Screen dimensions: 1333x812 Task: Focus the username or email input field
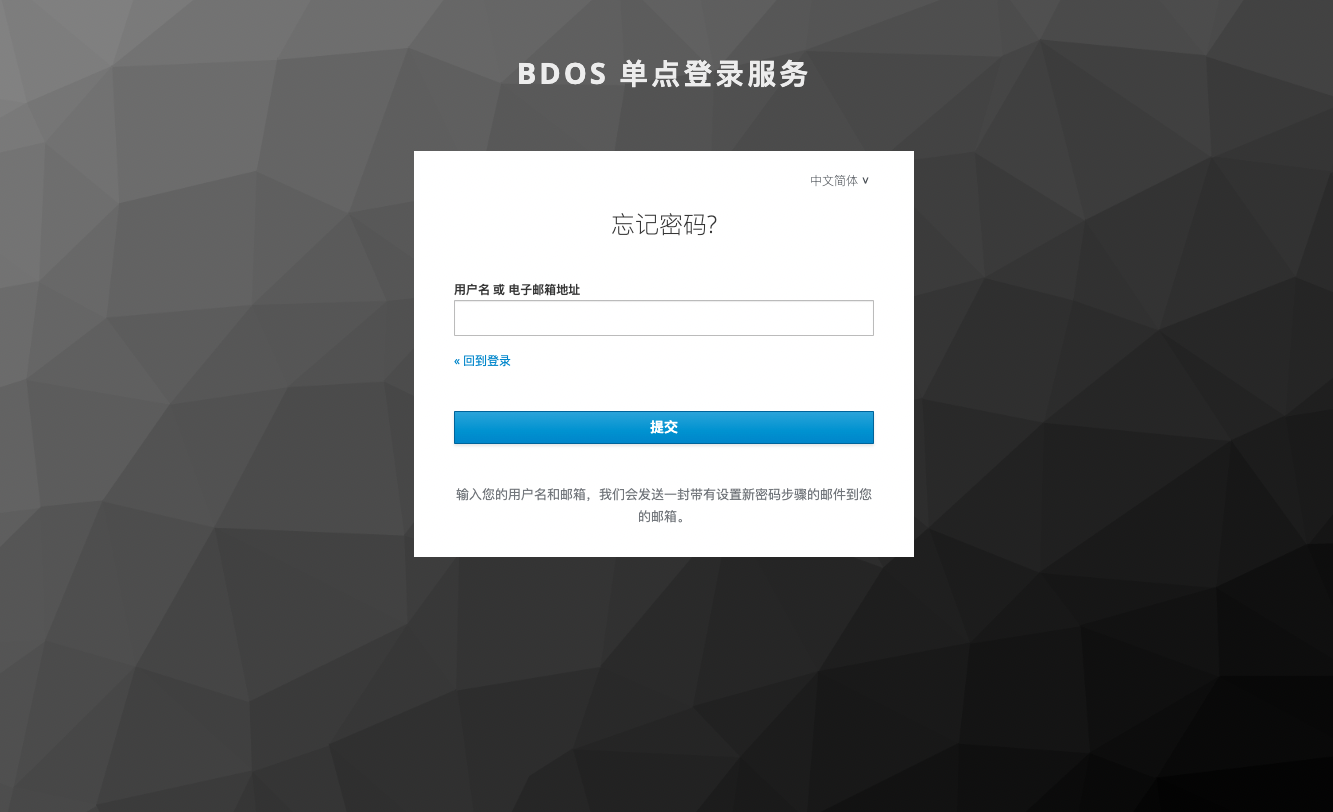click(664, 318)
